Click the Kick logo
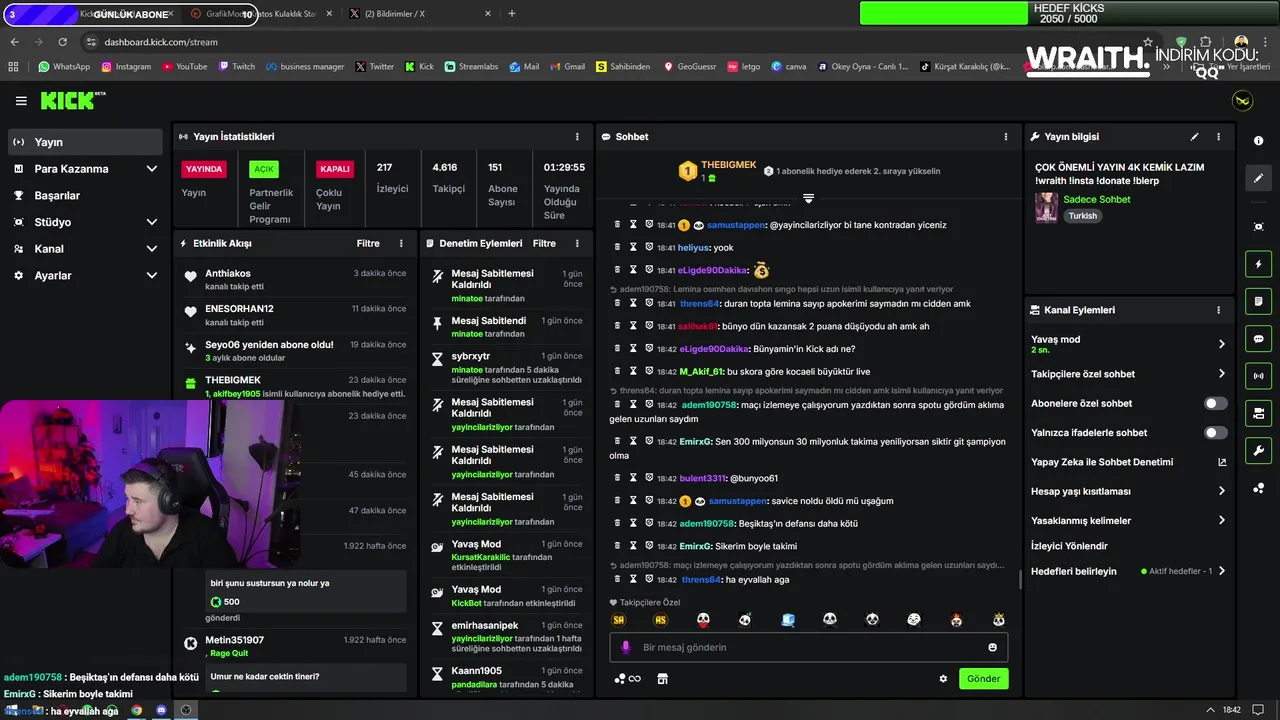 pos(72,100)
